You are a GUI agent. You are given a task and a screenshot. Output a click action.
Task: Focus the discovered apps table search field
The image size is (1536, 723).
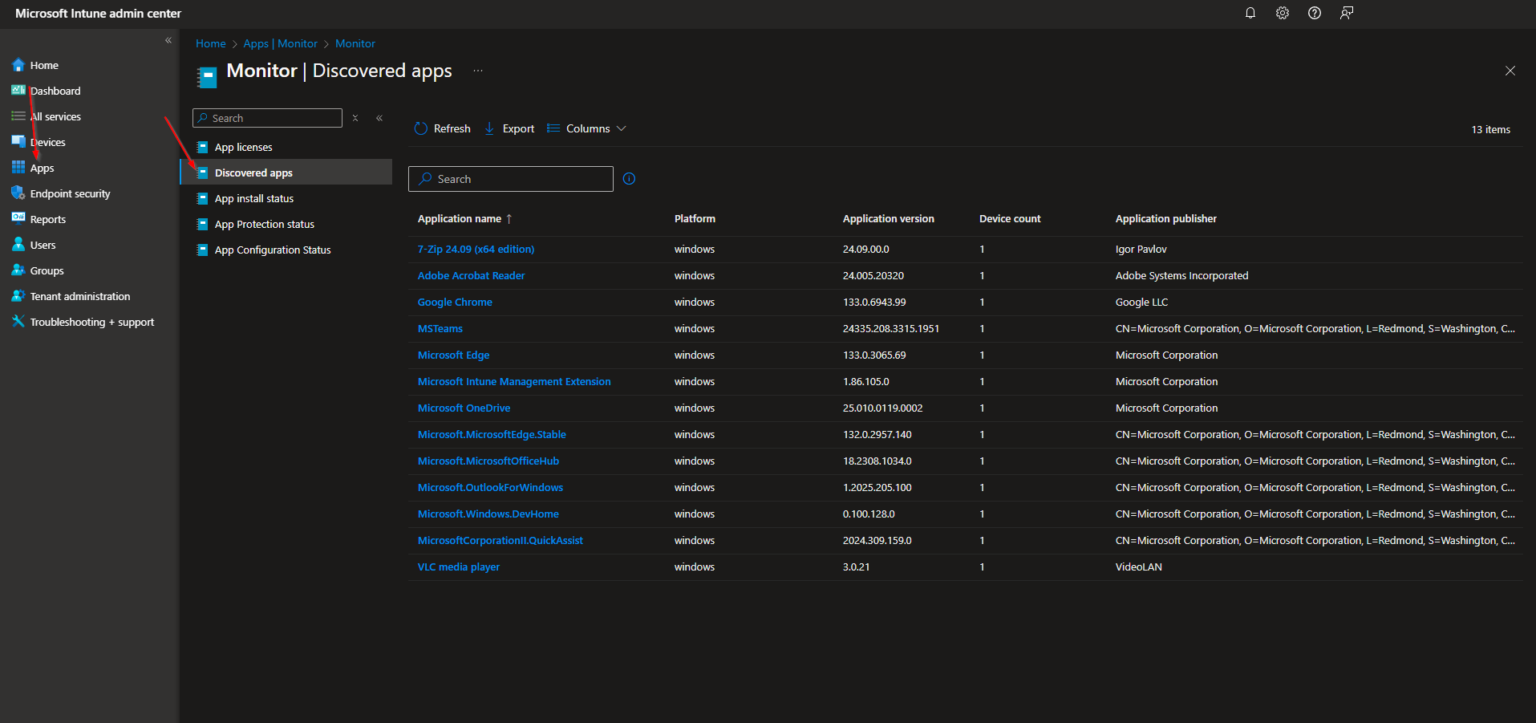pyautogui.click(x=511, y=179)
